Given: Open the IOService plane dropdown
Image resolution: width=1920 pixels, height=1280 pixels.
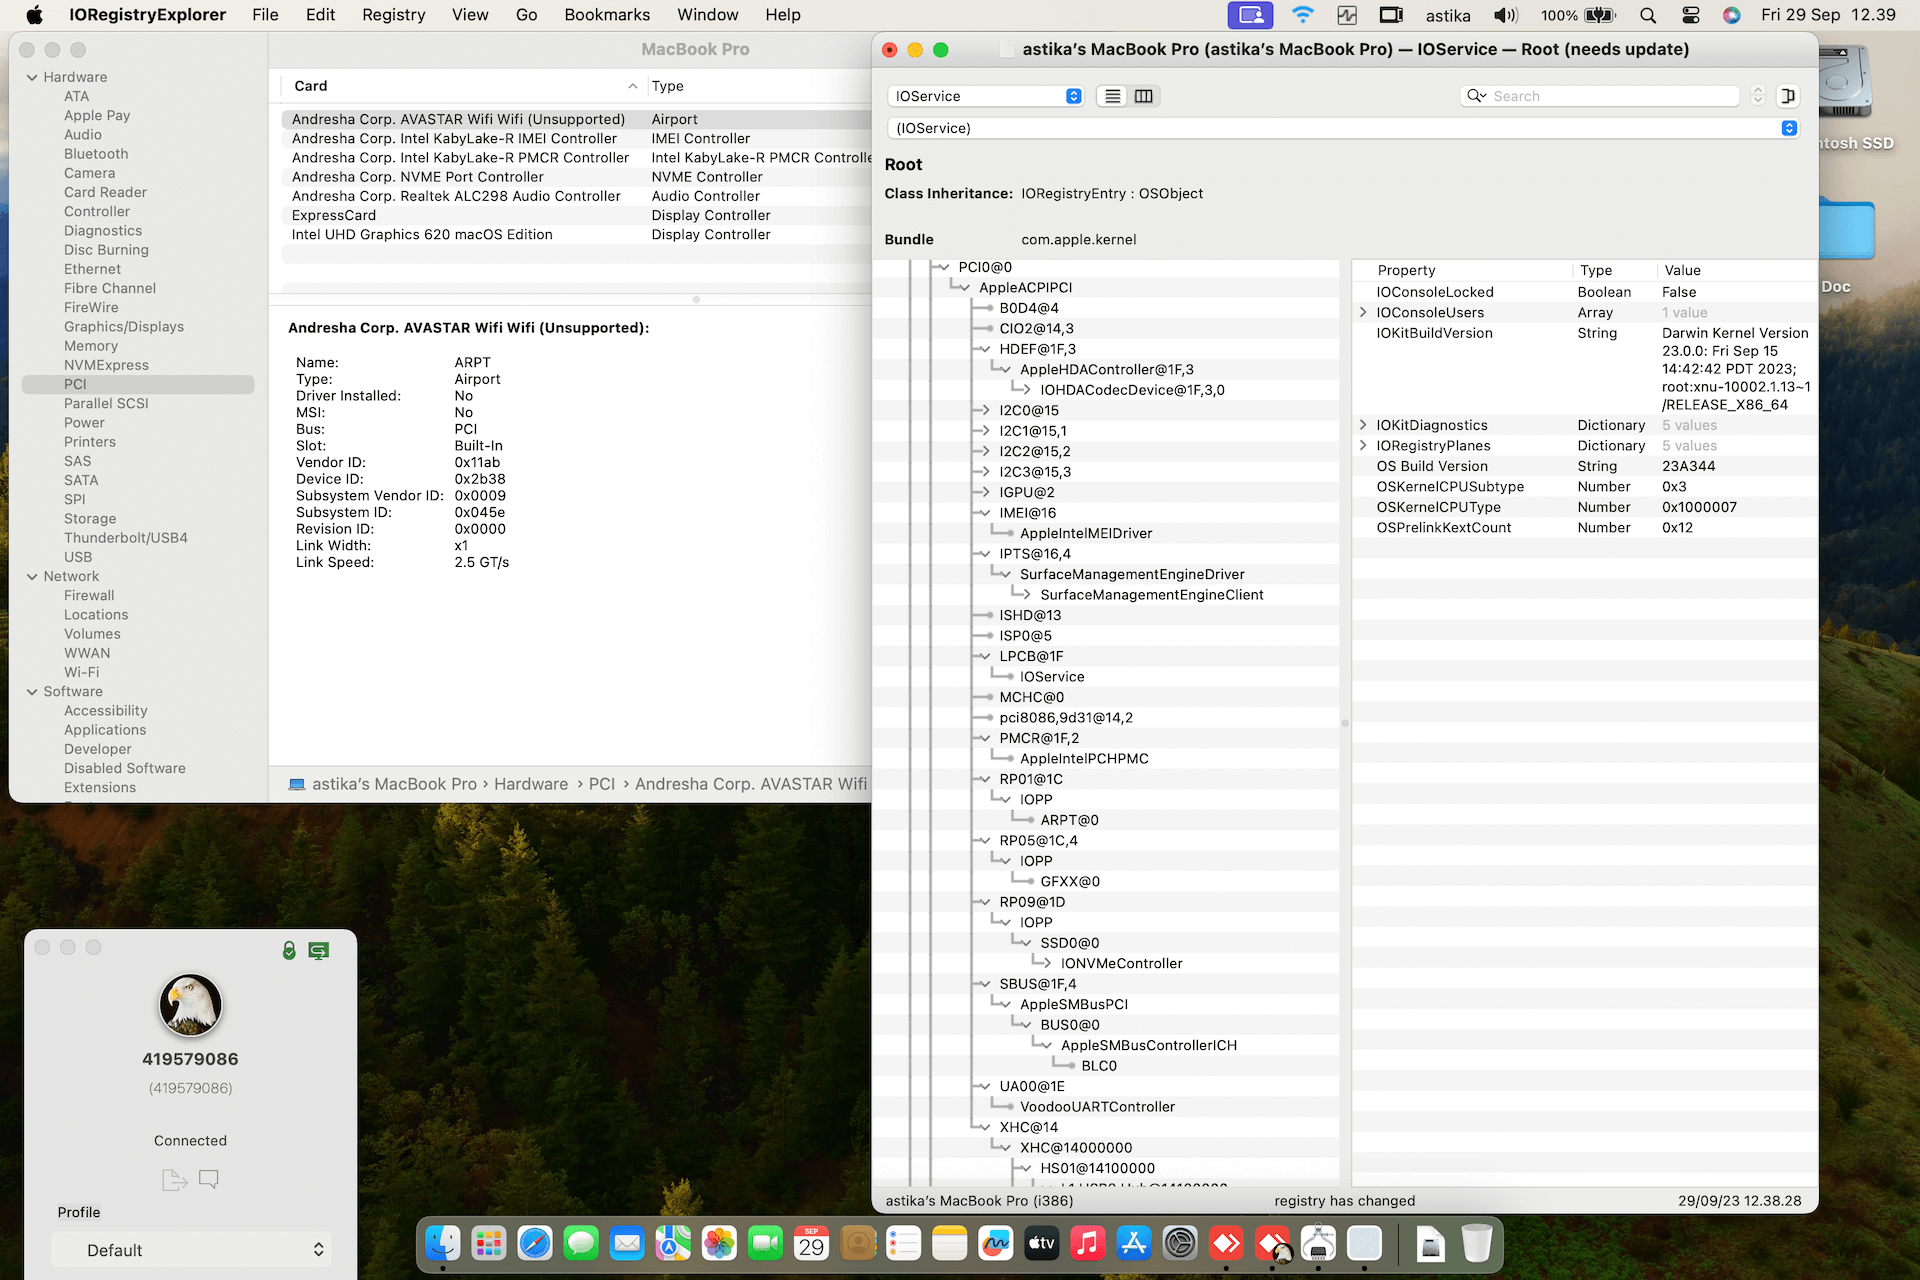Looking at the screenshot, I should (x=986, y=96).
